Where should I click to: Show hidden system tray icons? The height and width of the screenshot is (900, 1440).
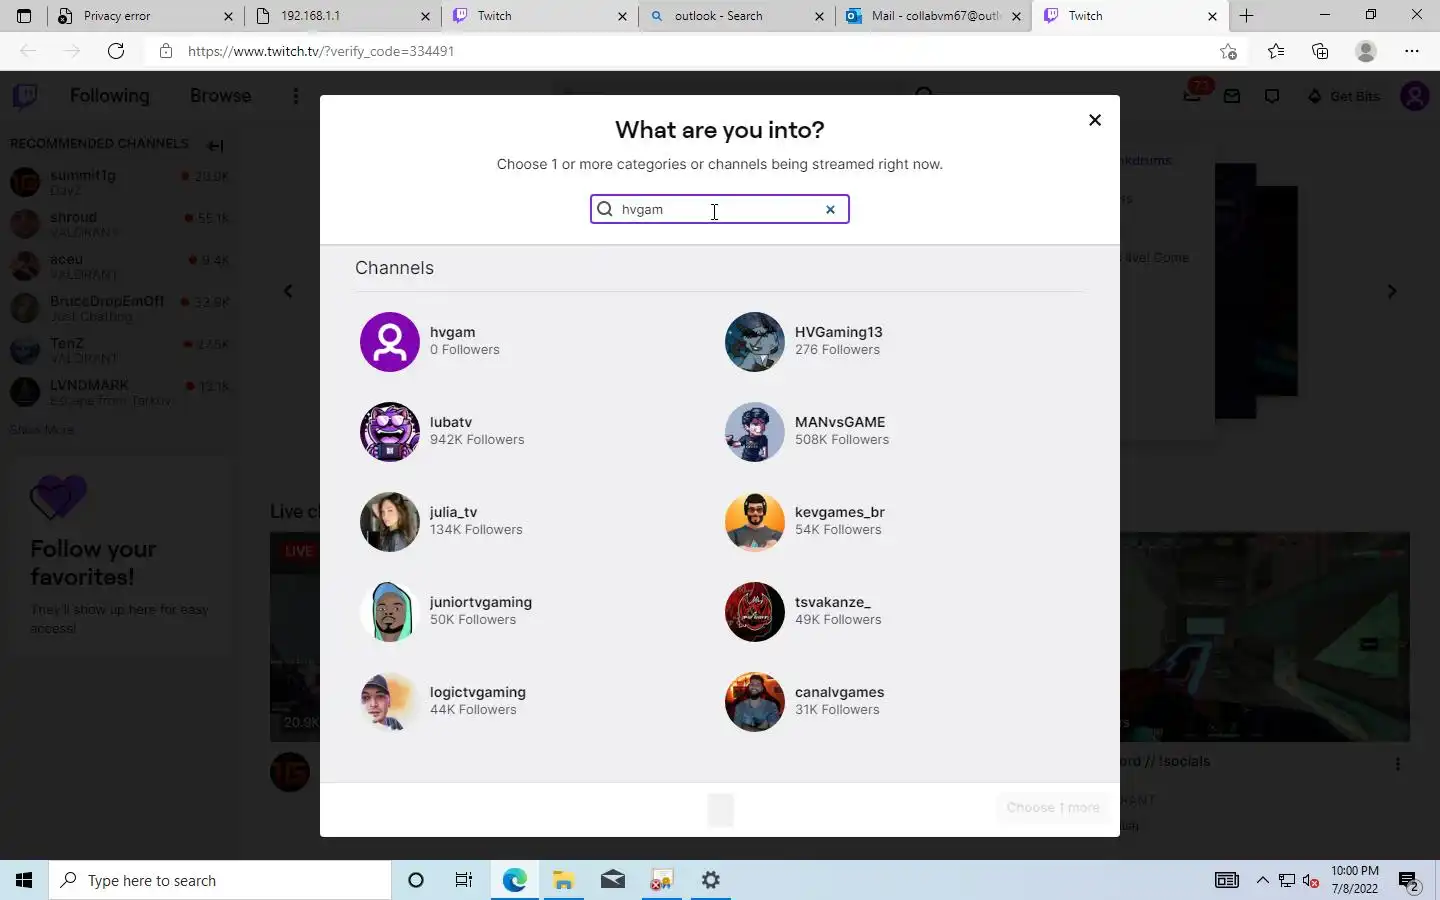coord(1262,880)
